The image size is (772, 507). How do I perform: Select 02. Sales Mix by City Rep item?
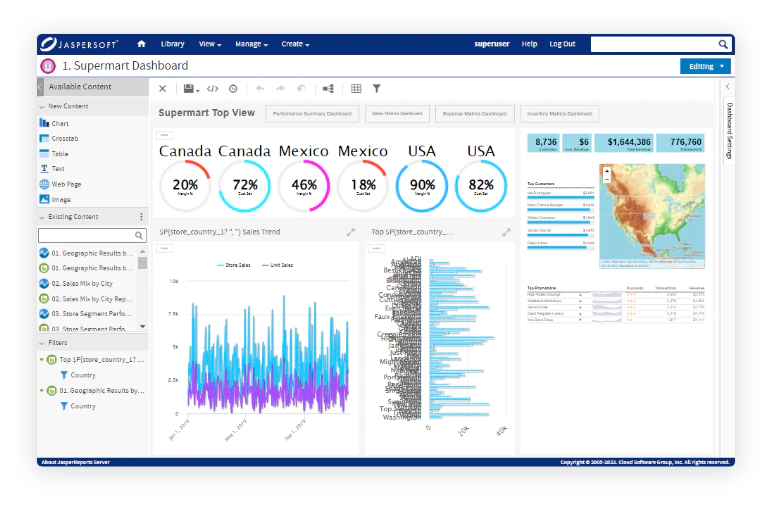point(86,299)
